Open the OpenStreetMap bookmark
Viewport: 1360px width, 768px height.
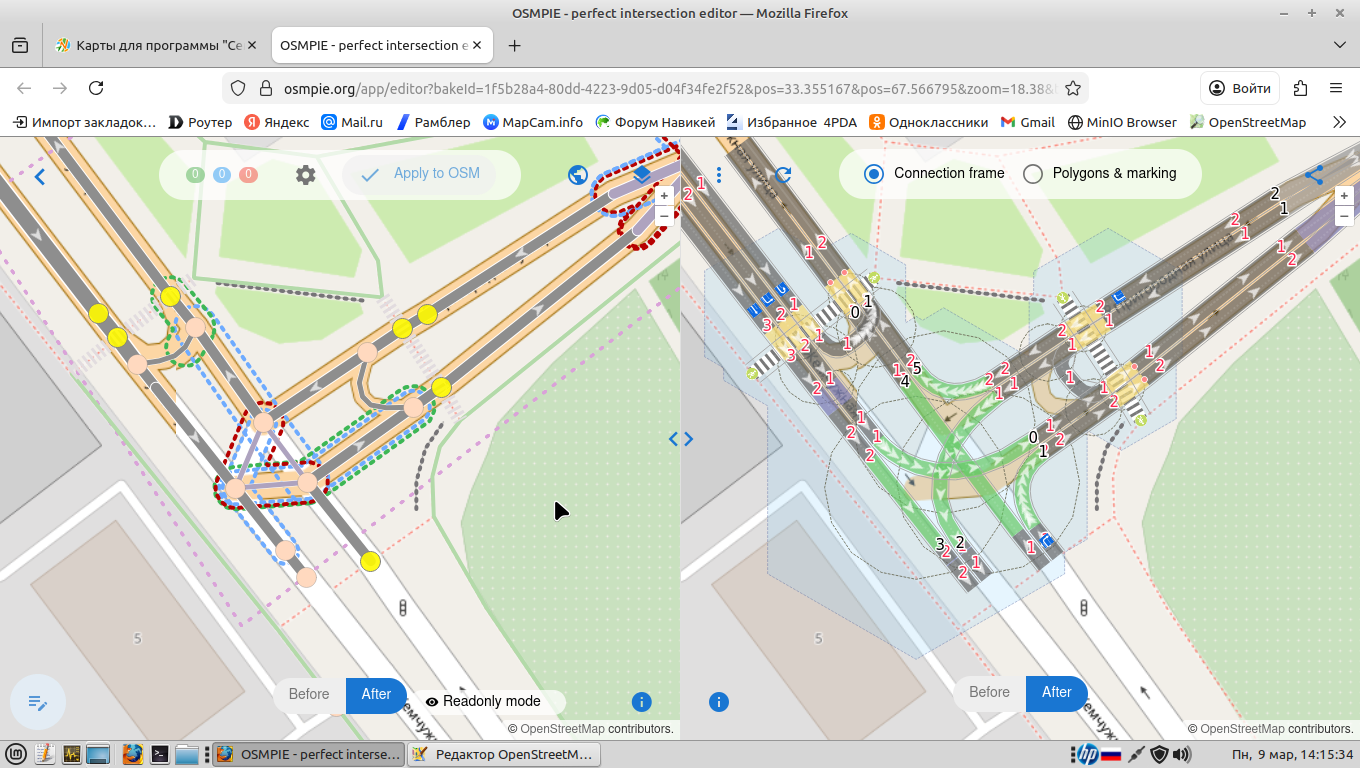point(1248,122)
